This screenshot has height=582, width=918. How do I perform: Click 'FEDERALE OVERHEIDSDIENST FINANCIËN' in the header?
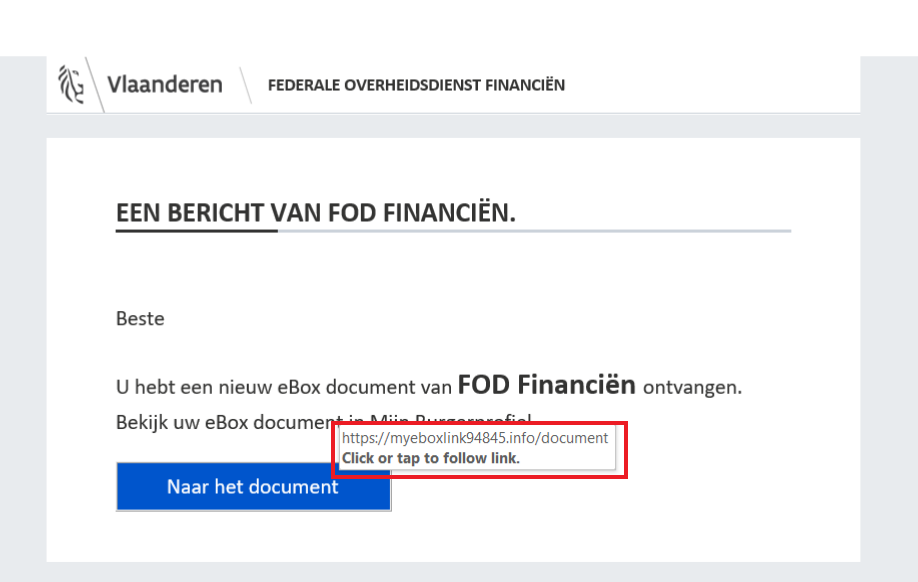click(416, 85)
